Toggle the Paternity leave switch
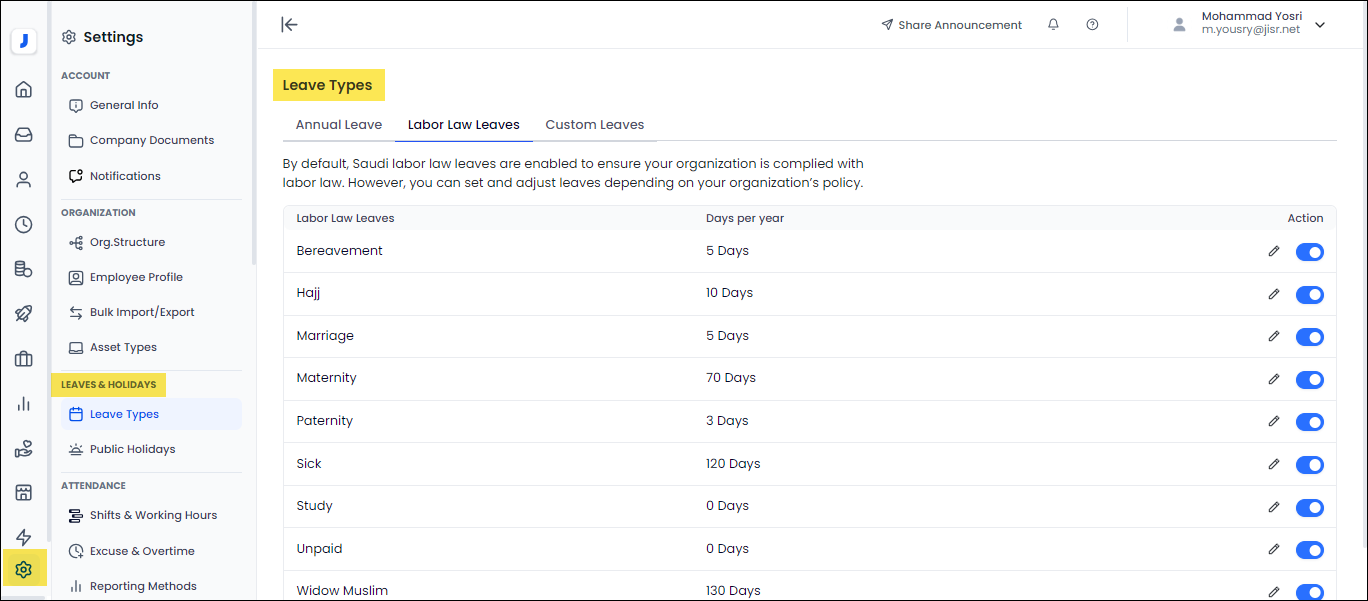The width and height of the screenshot is (1368, 601). pyautogui.click(x=1309, y=421)
